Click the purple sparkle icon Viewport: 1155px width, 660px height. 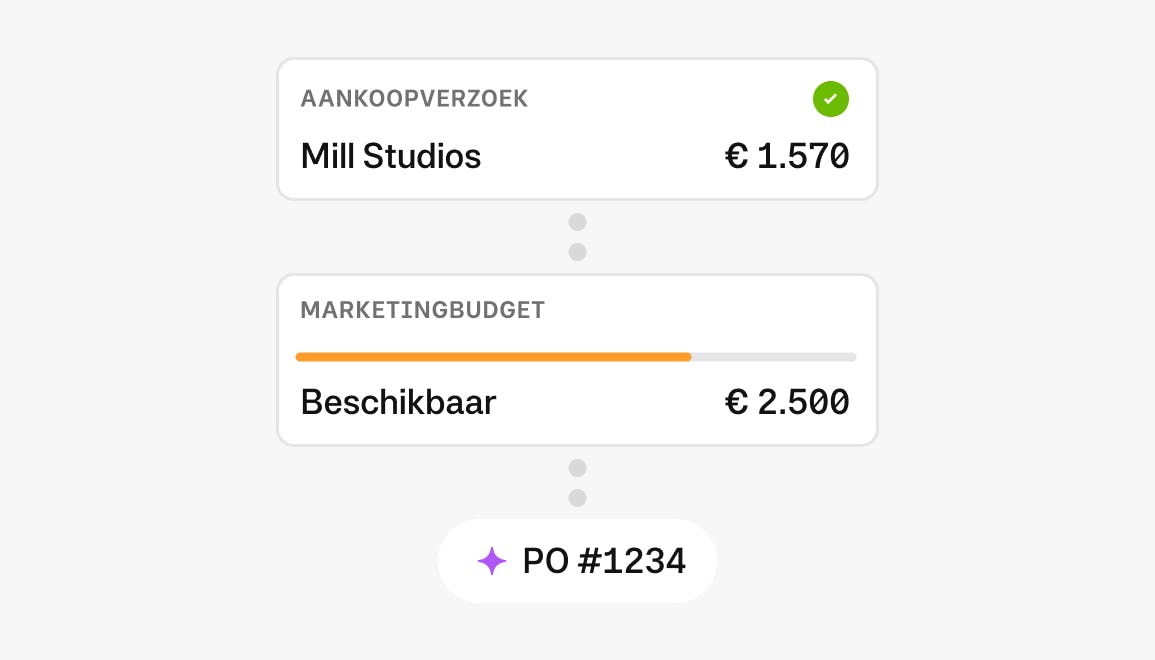tap(492, 561)
